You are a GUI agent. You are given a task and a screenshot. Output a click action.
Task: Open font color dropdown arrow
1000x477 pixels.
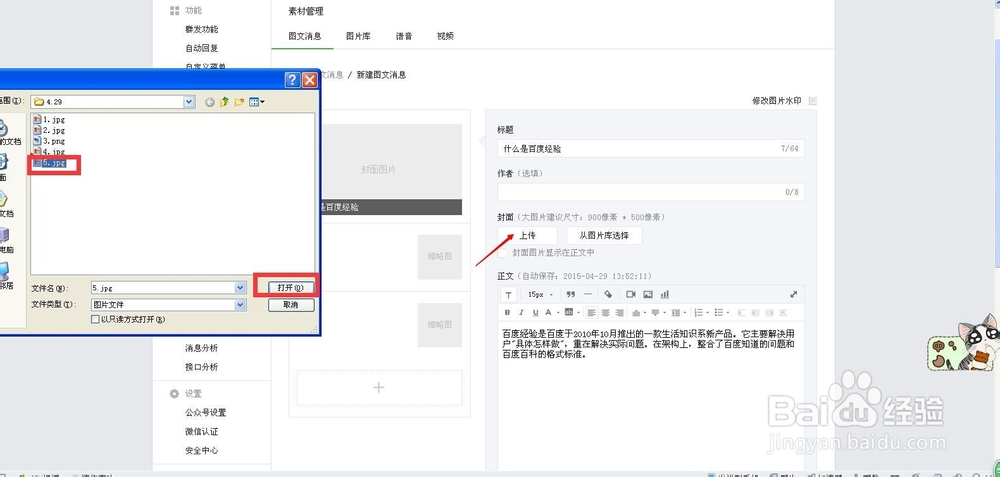coord(558,312)
